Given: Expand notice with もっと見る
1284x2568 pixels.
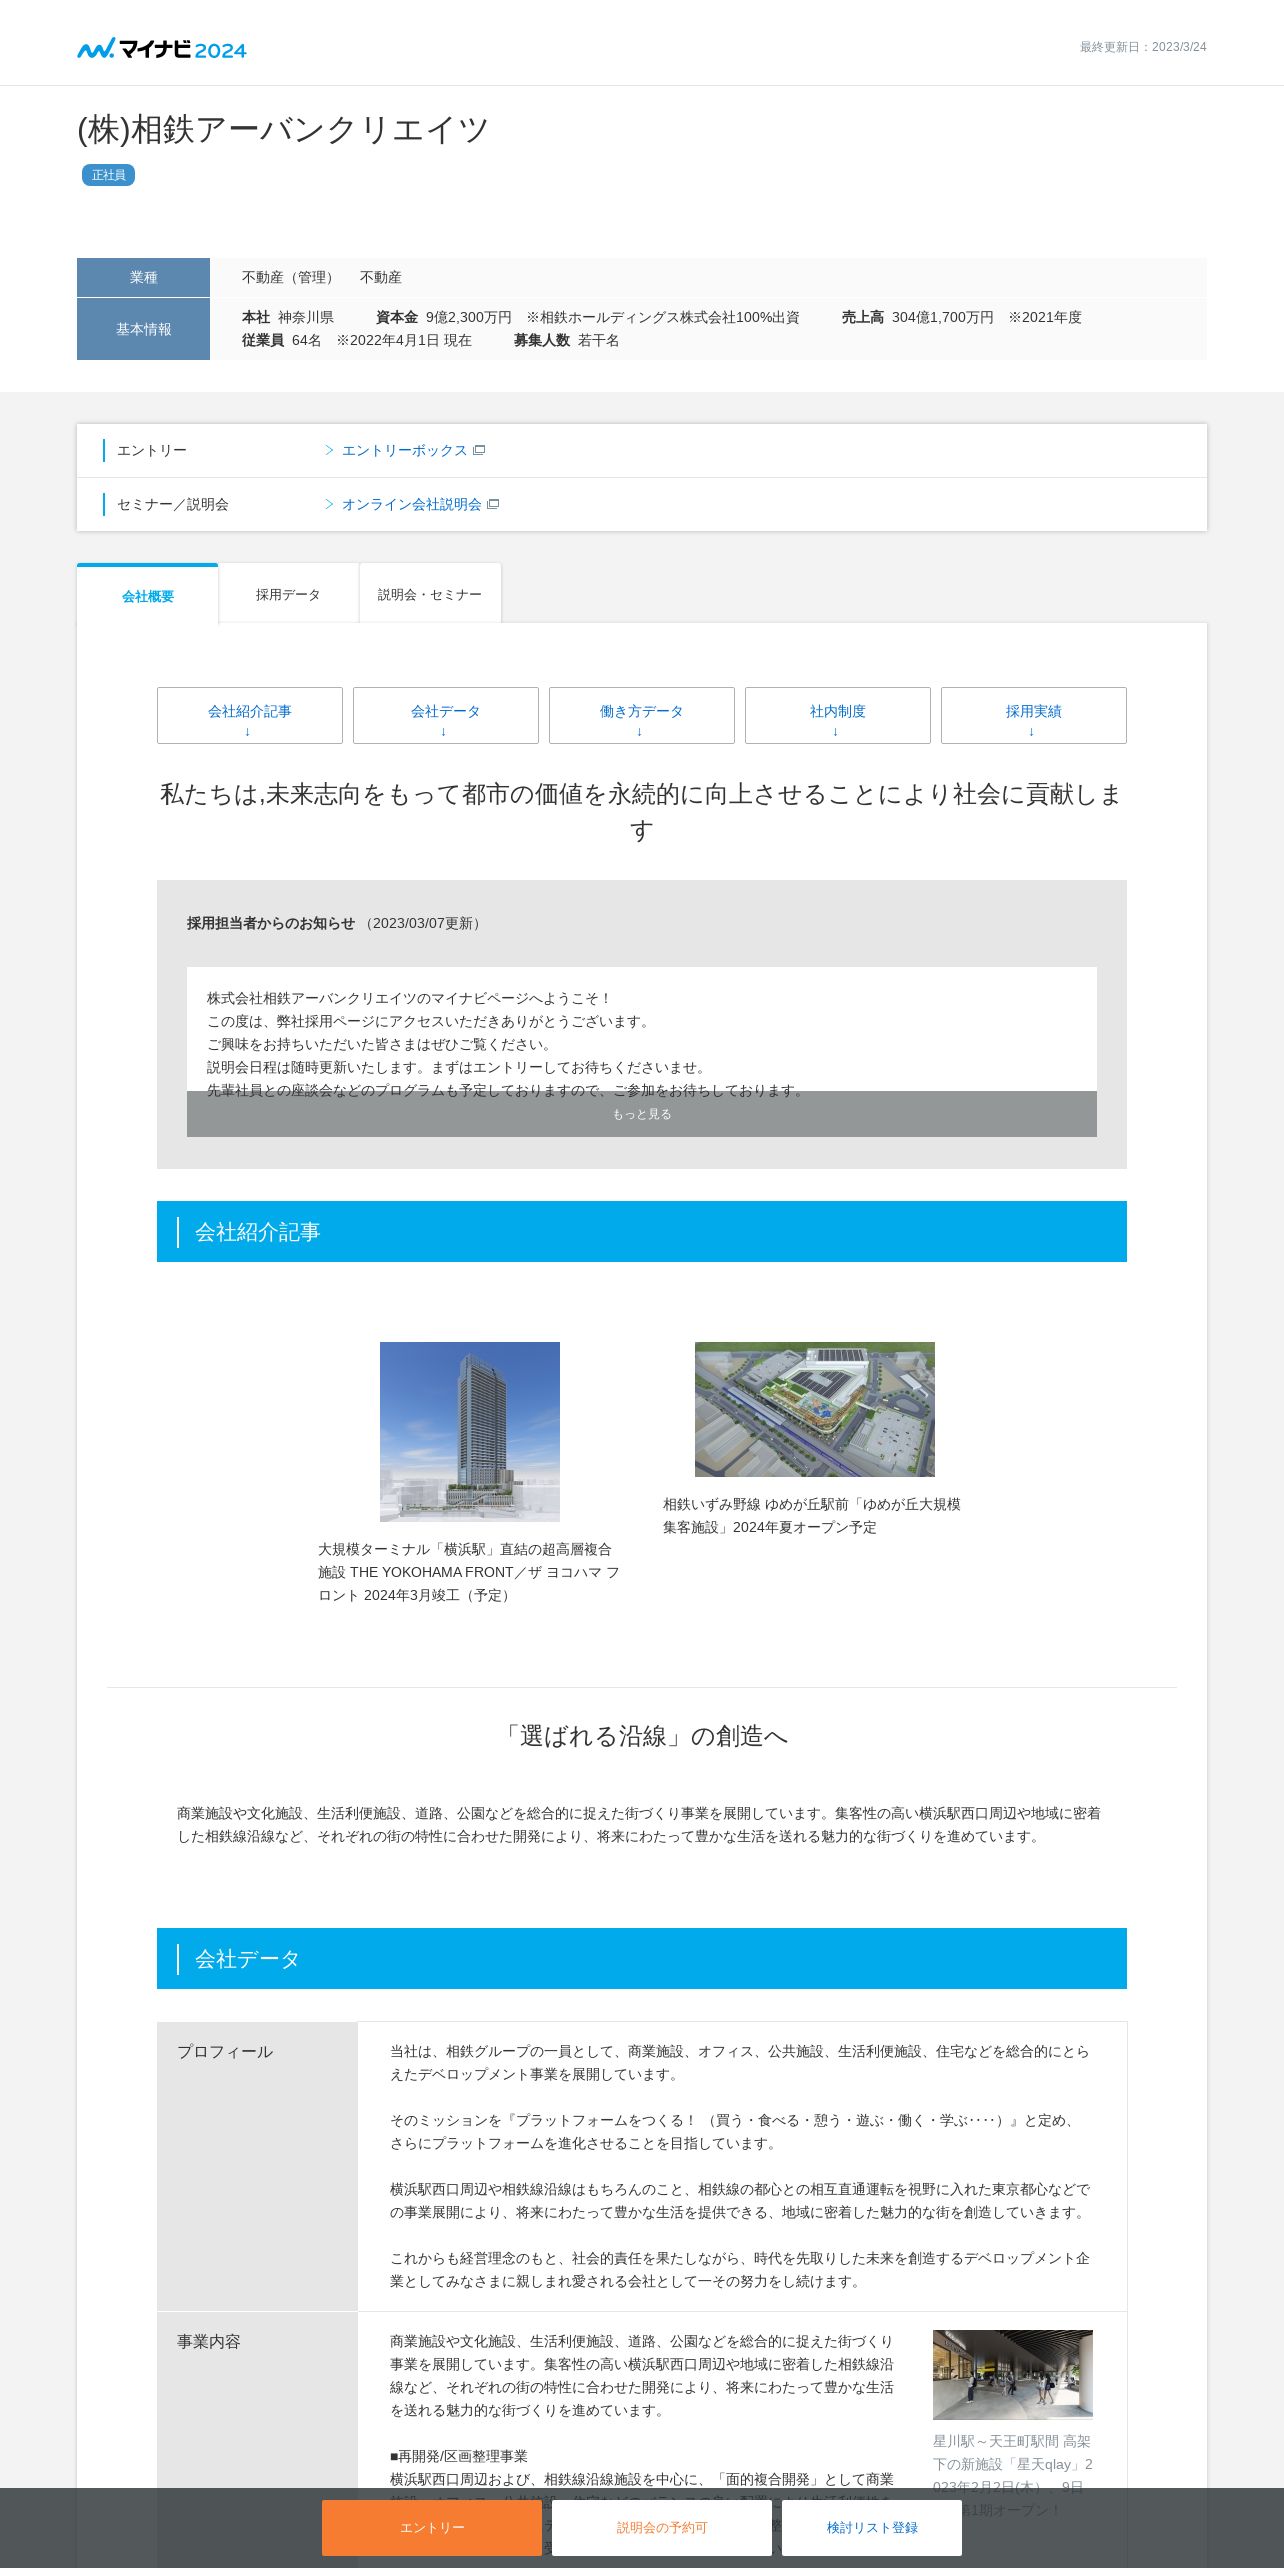Looking at the screenshot, I should pos(642,1114).
